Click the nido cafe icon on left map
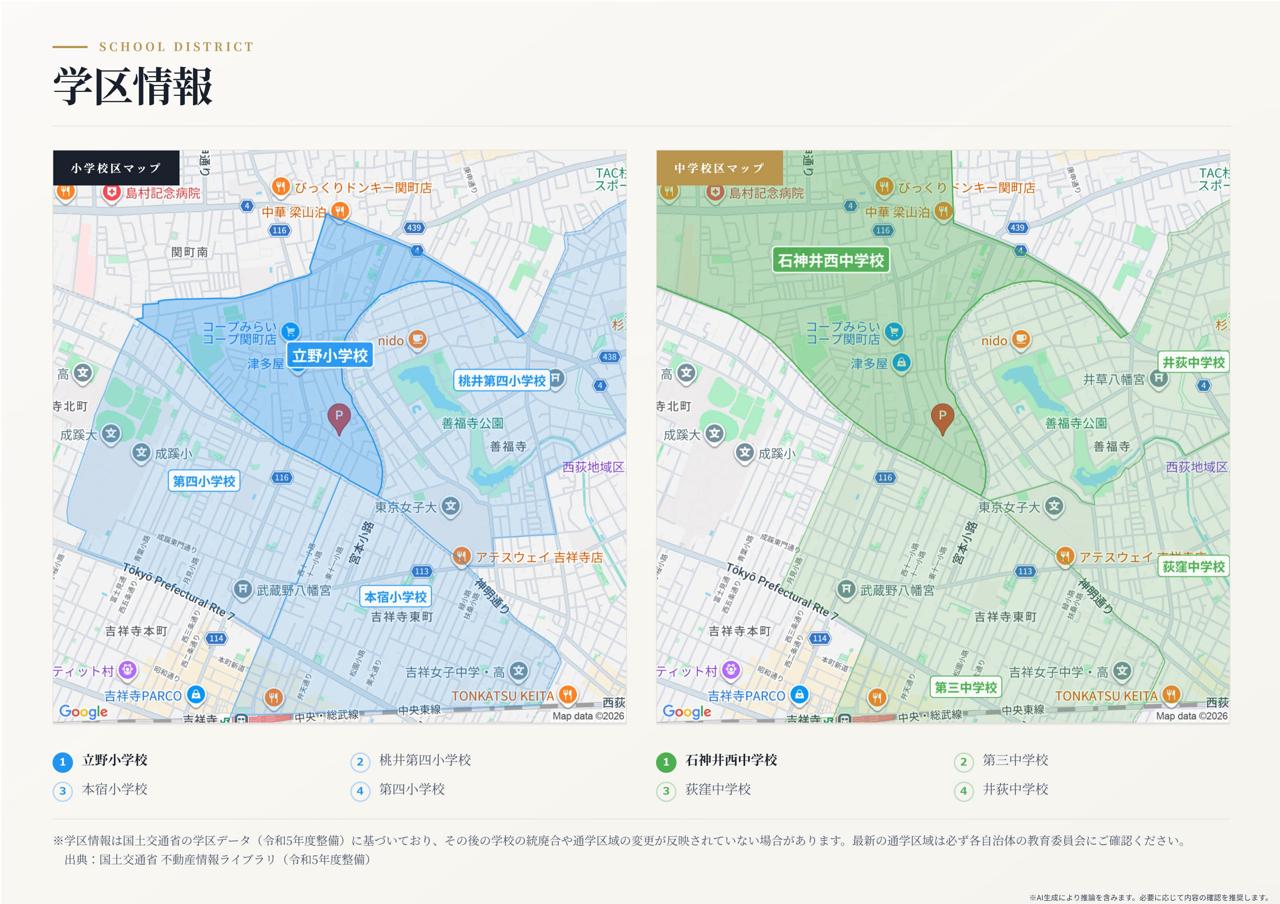 417,340
